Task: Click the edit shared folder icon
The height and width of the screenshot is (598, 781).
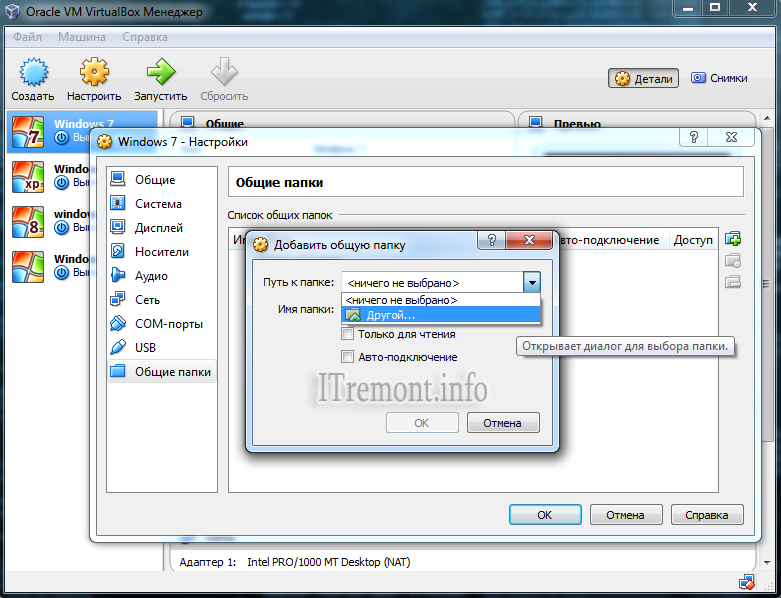Action: click(x=733, y=260)
